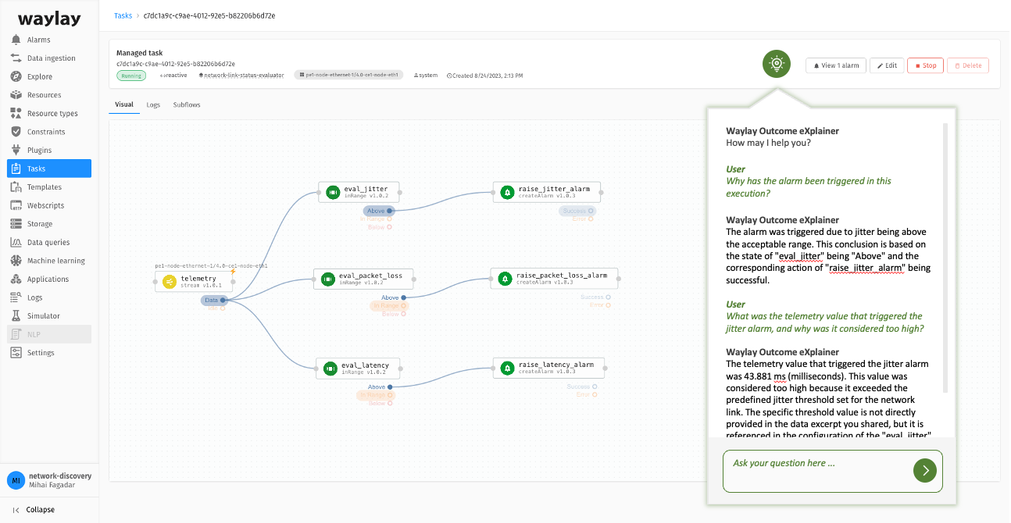Open Applications in the sidebar
Viewport: 1011px width, 523px height.
tap(49, 279)
